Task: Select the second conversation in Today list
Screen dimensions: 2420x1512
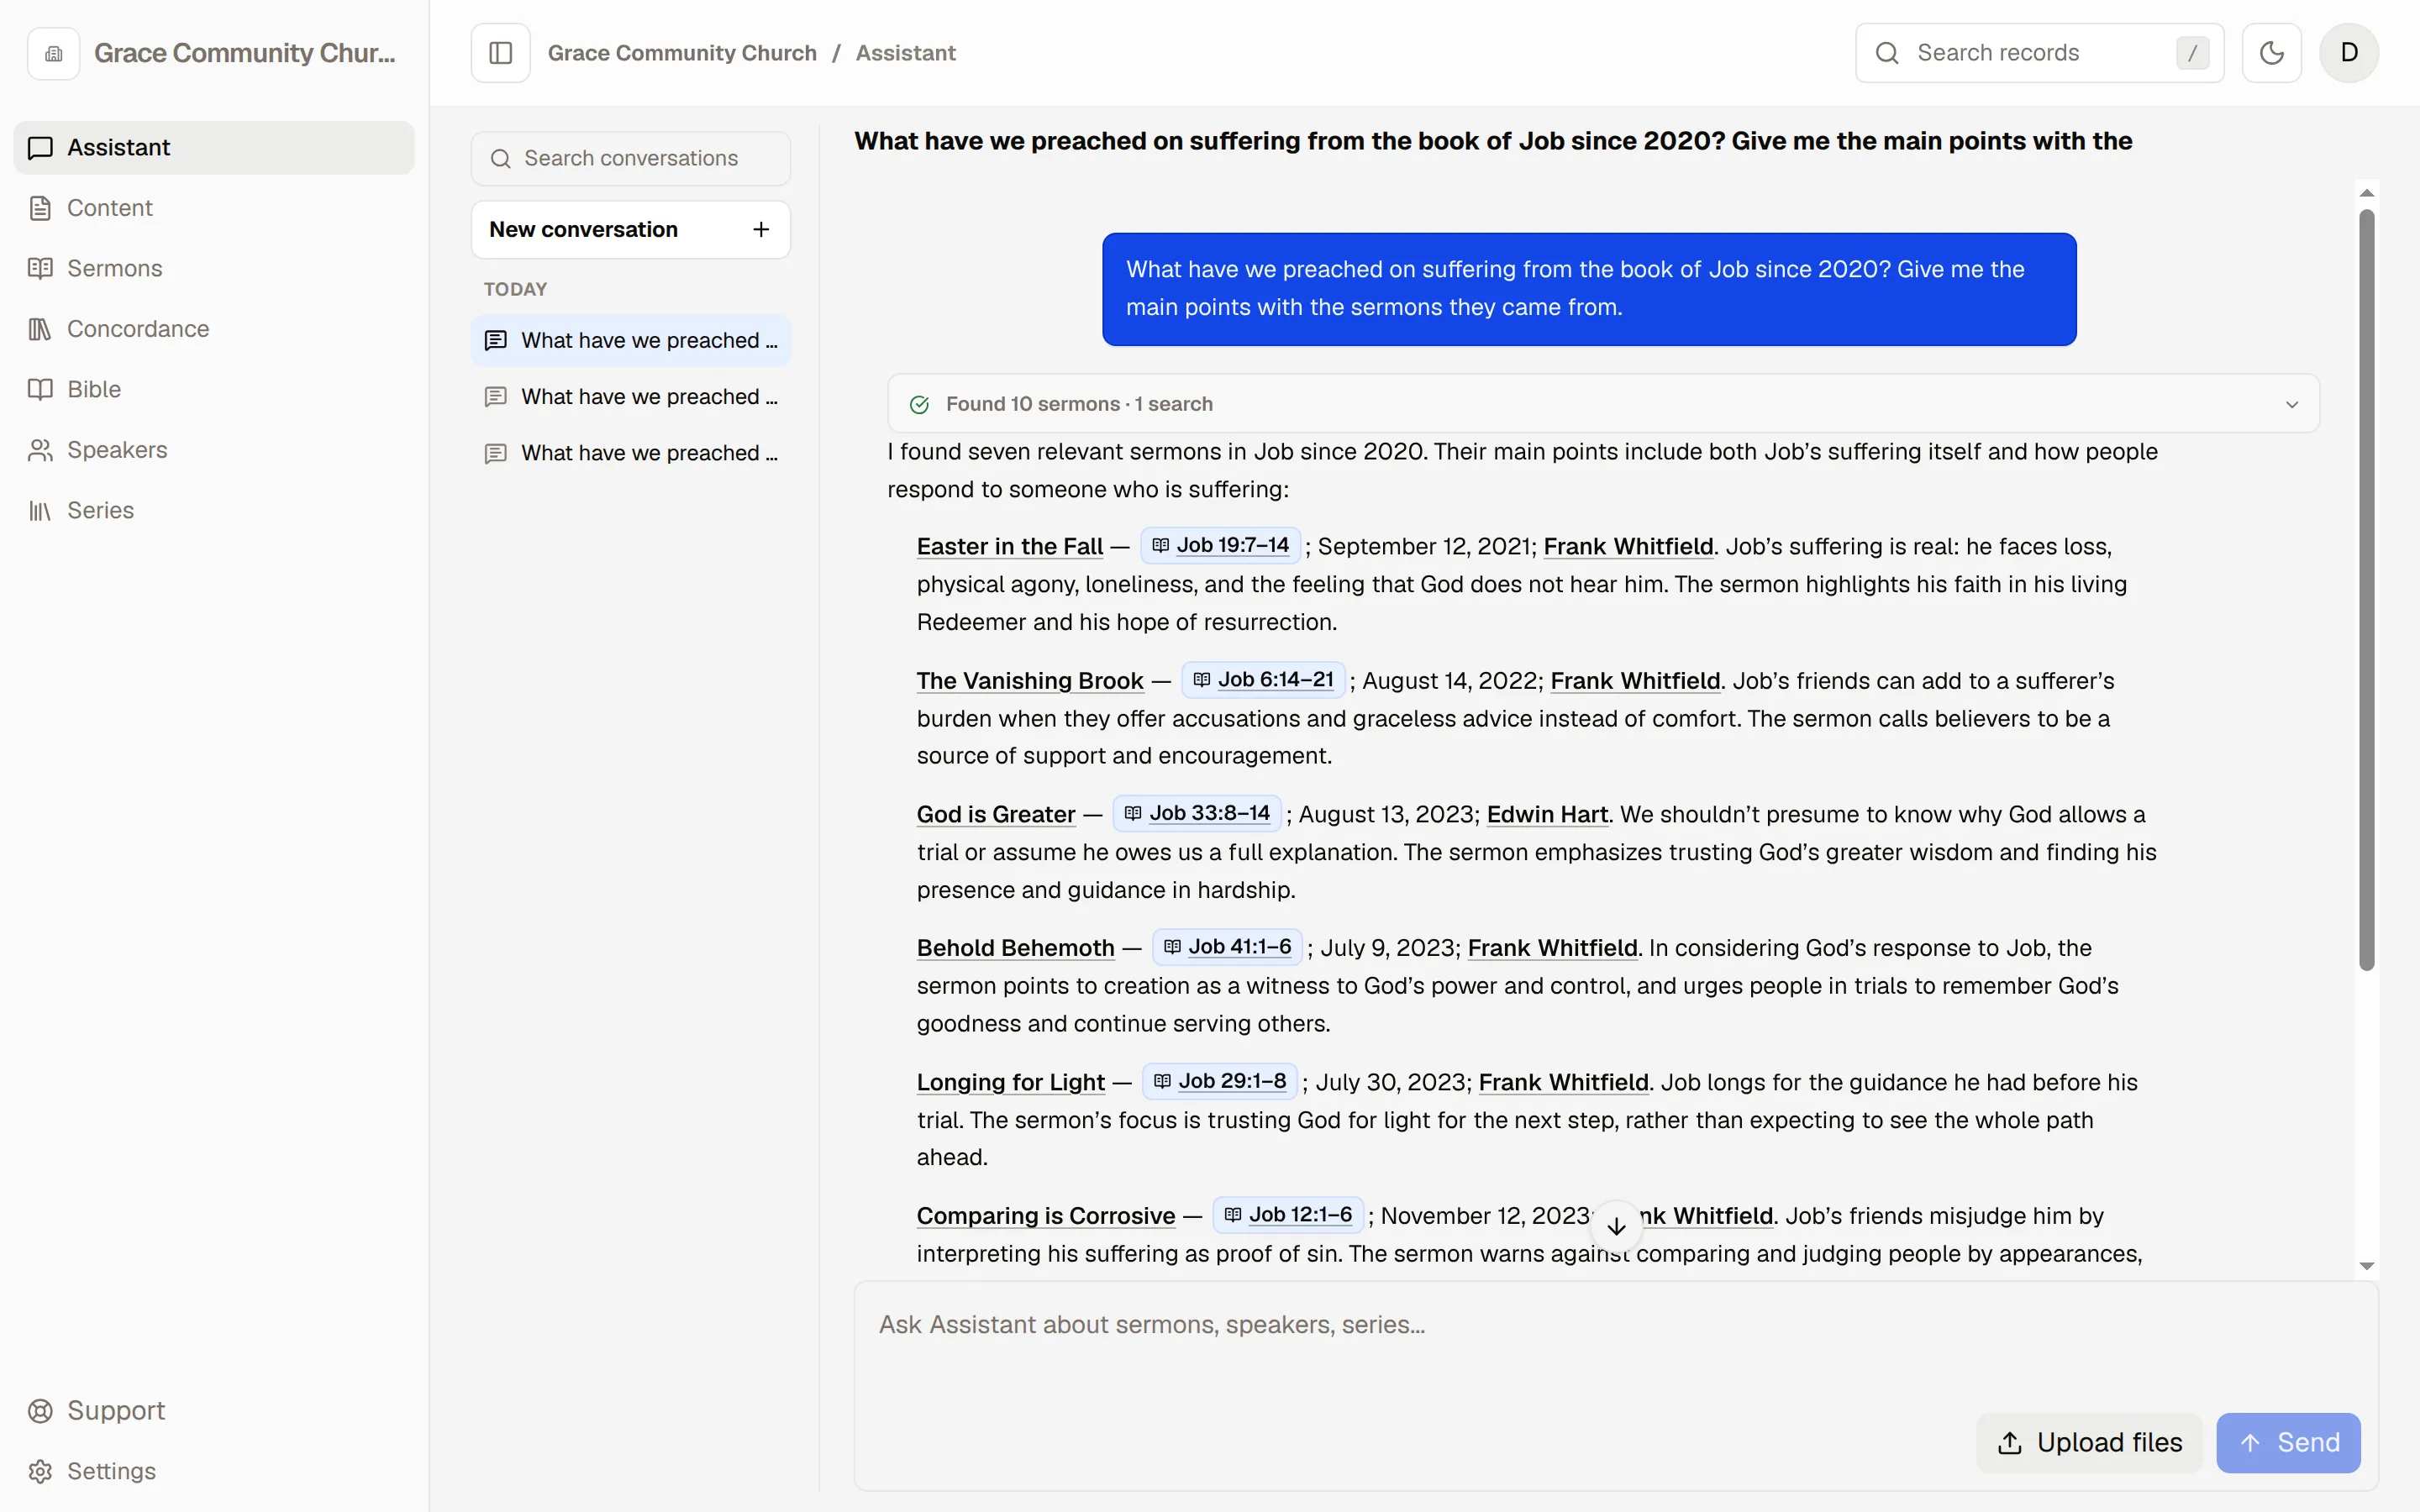Action: coord(630,397)
